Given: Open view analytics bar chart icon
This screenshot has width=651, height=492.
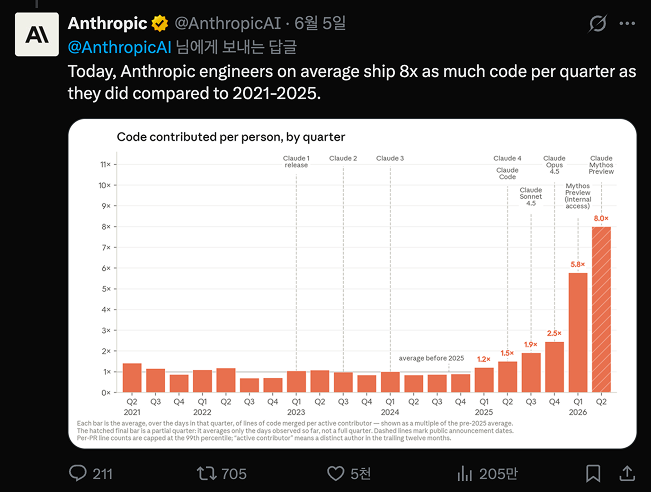Looking at the screenshot, I should (x=465, y=473).
